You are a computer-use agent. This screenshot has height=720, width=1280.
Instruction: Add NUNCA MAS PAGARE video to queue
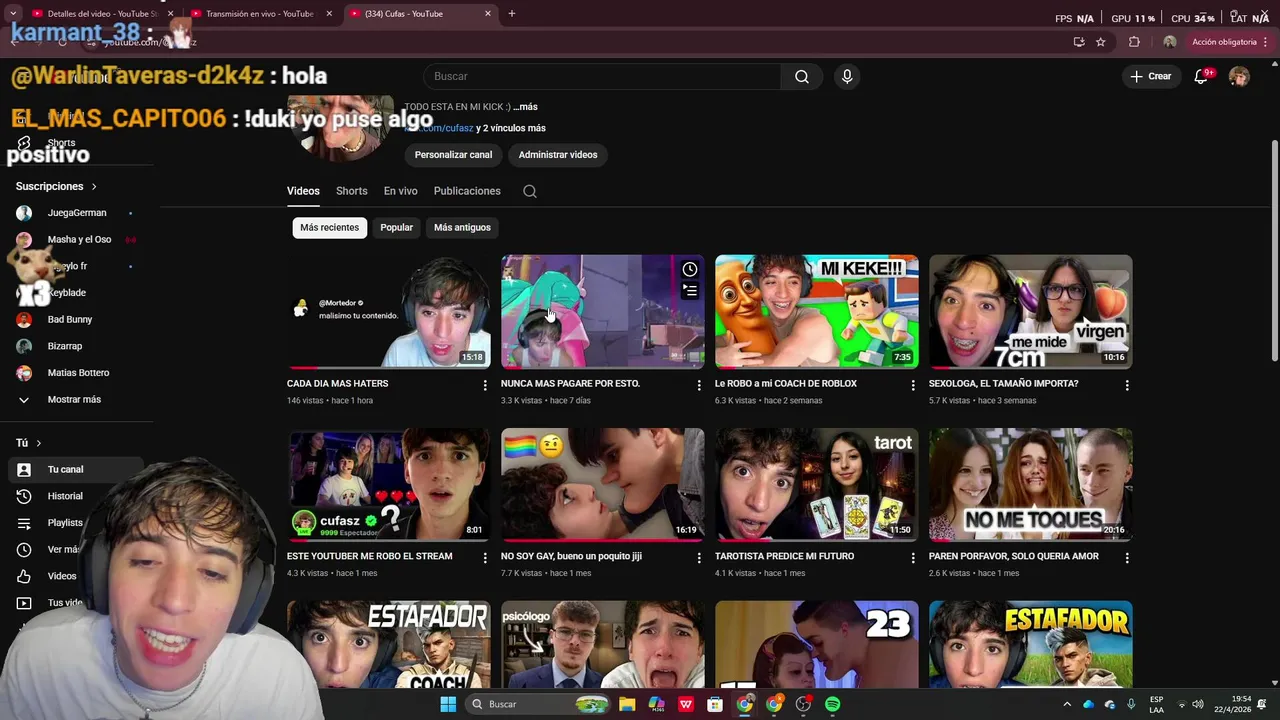690,291
